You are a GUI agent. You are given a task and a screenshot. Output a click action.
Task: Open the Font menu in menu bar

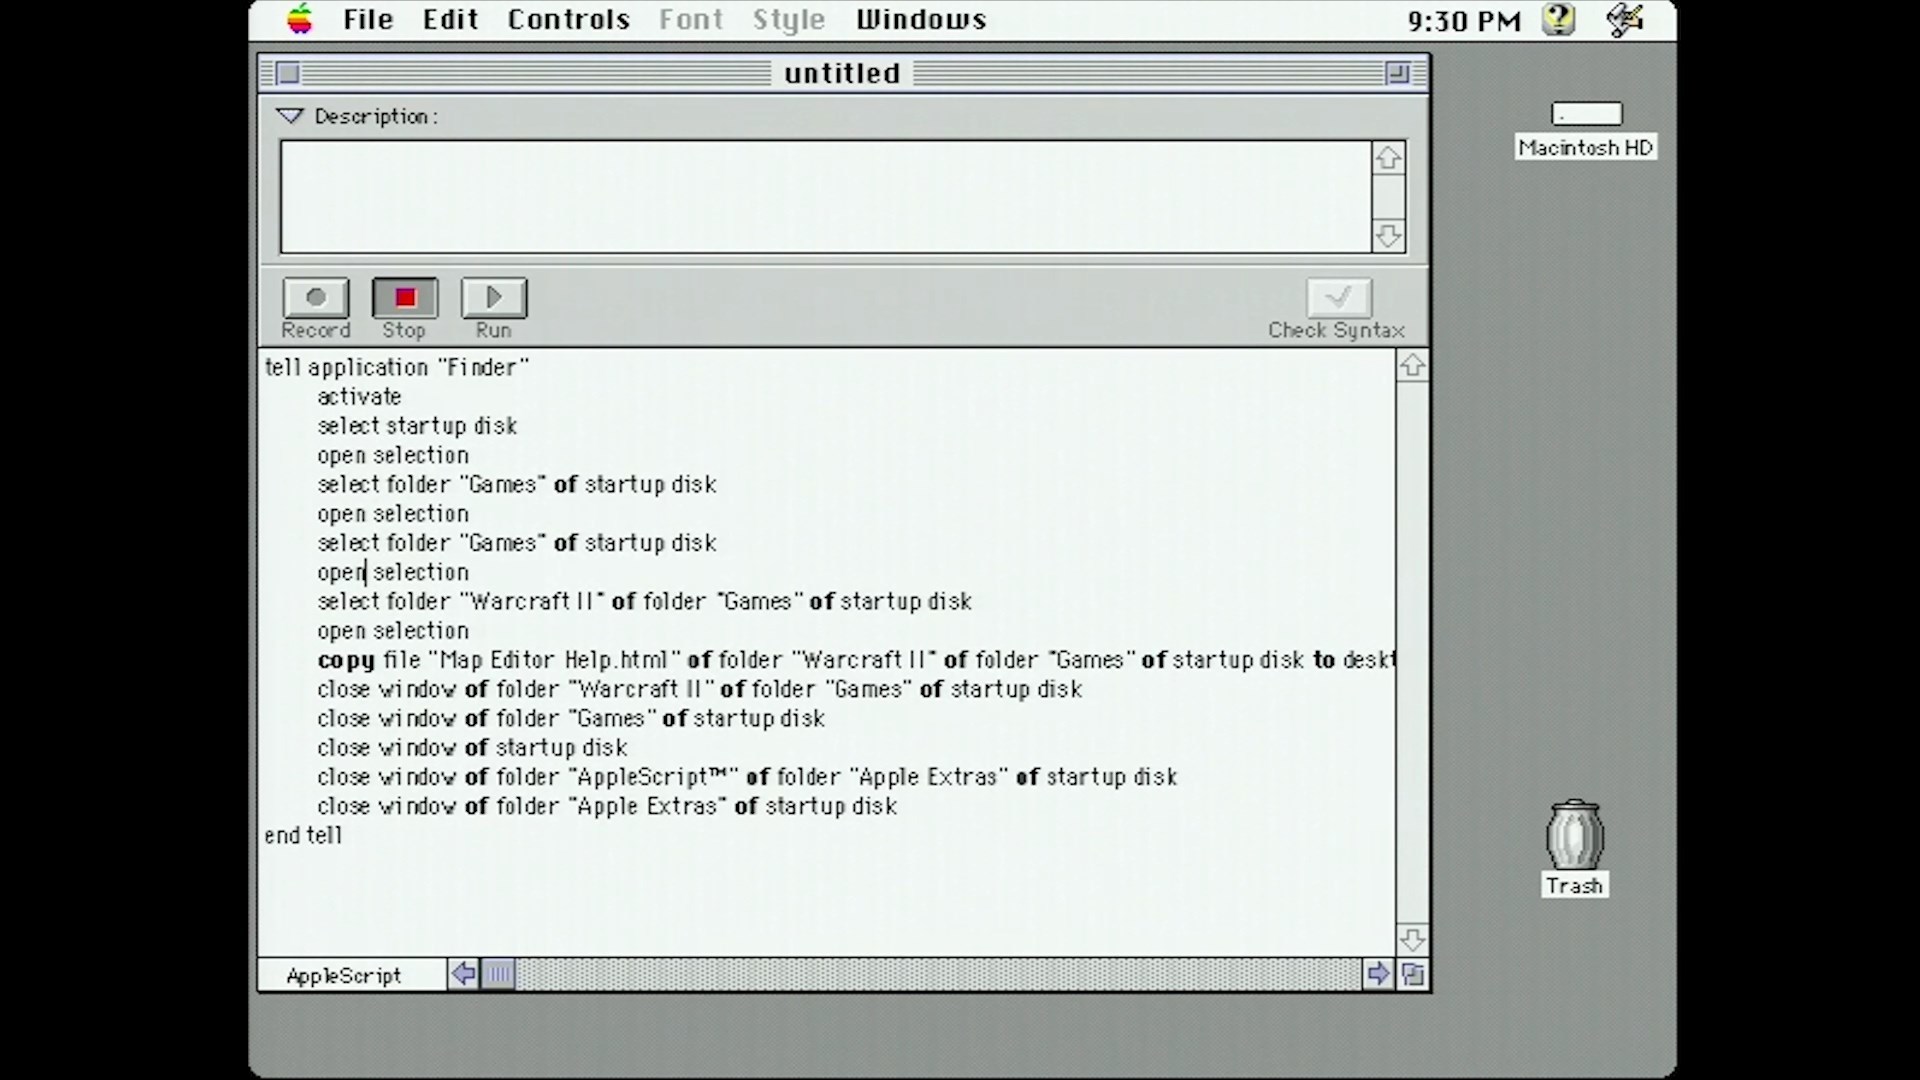[x=690, y=18]
